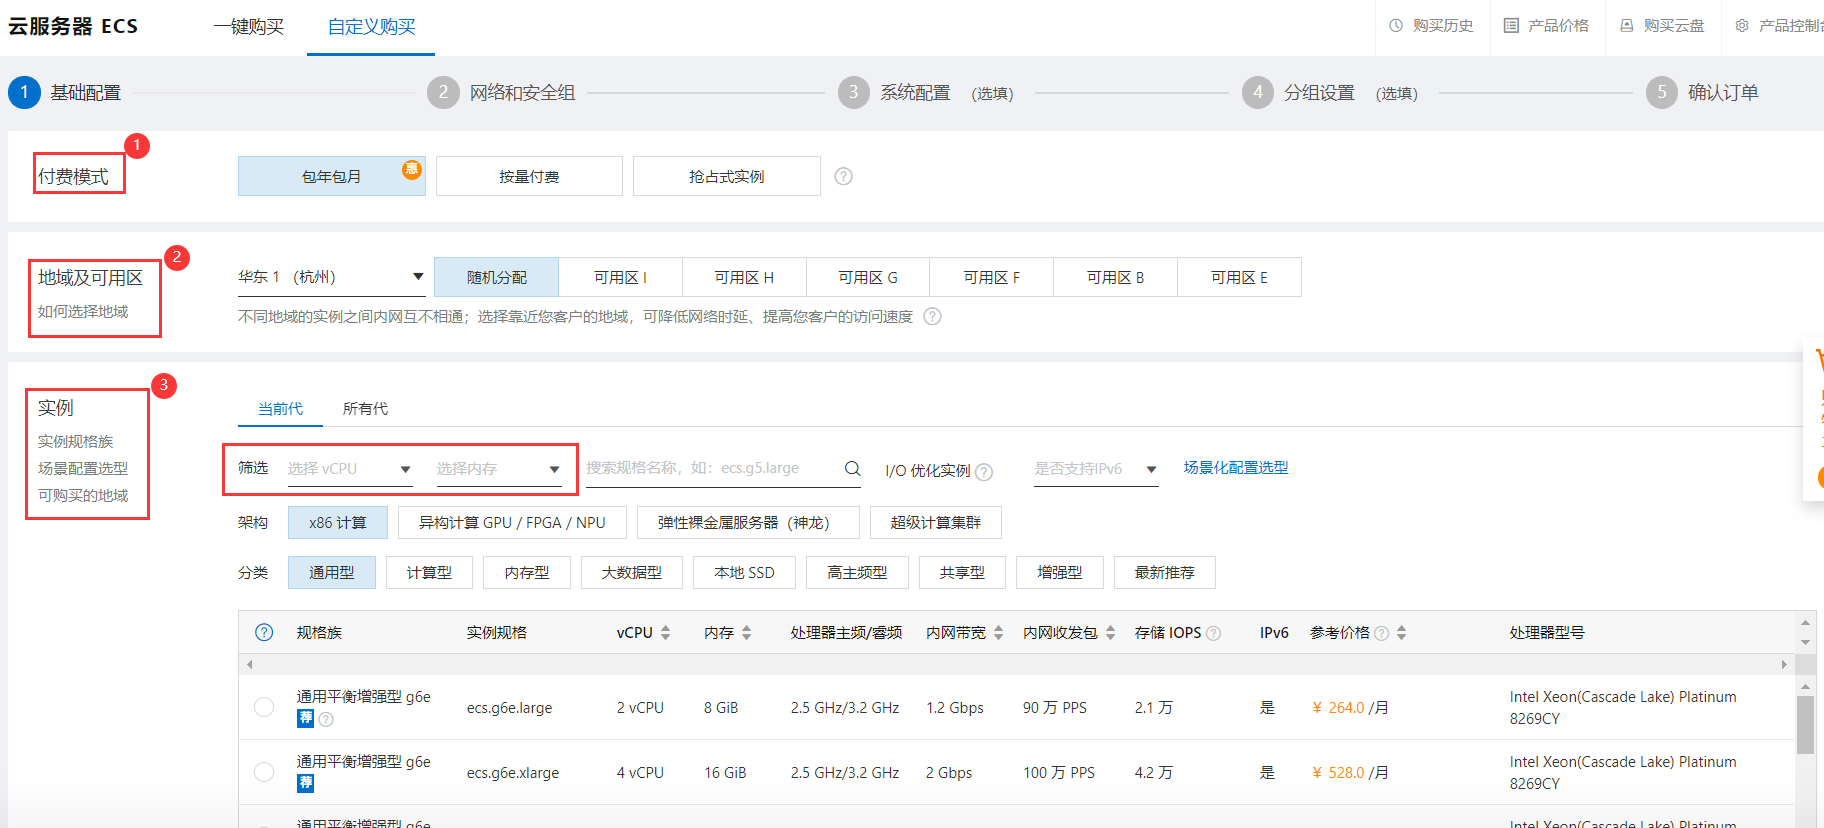The image size is (1824, 828).
Task: Click the blue help icon in the table header
Action: point(264,632)
